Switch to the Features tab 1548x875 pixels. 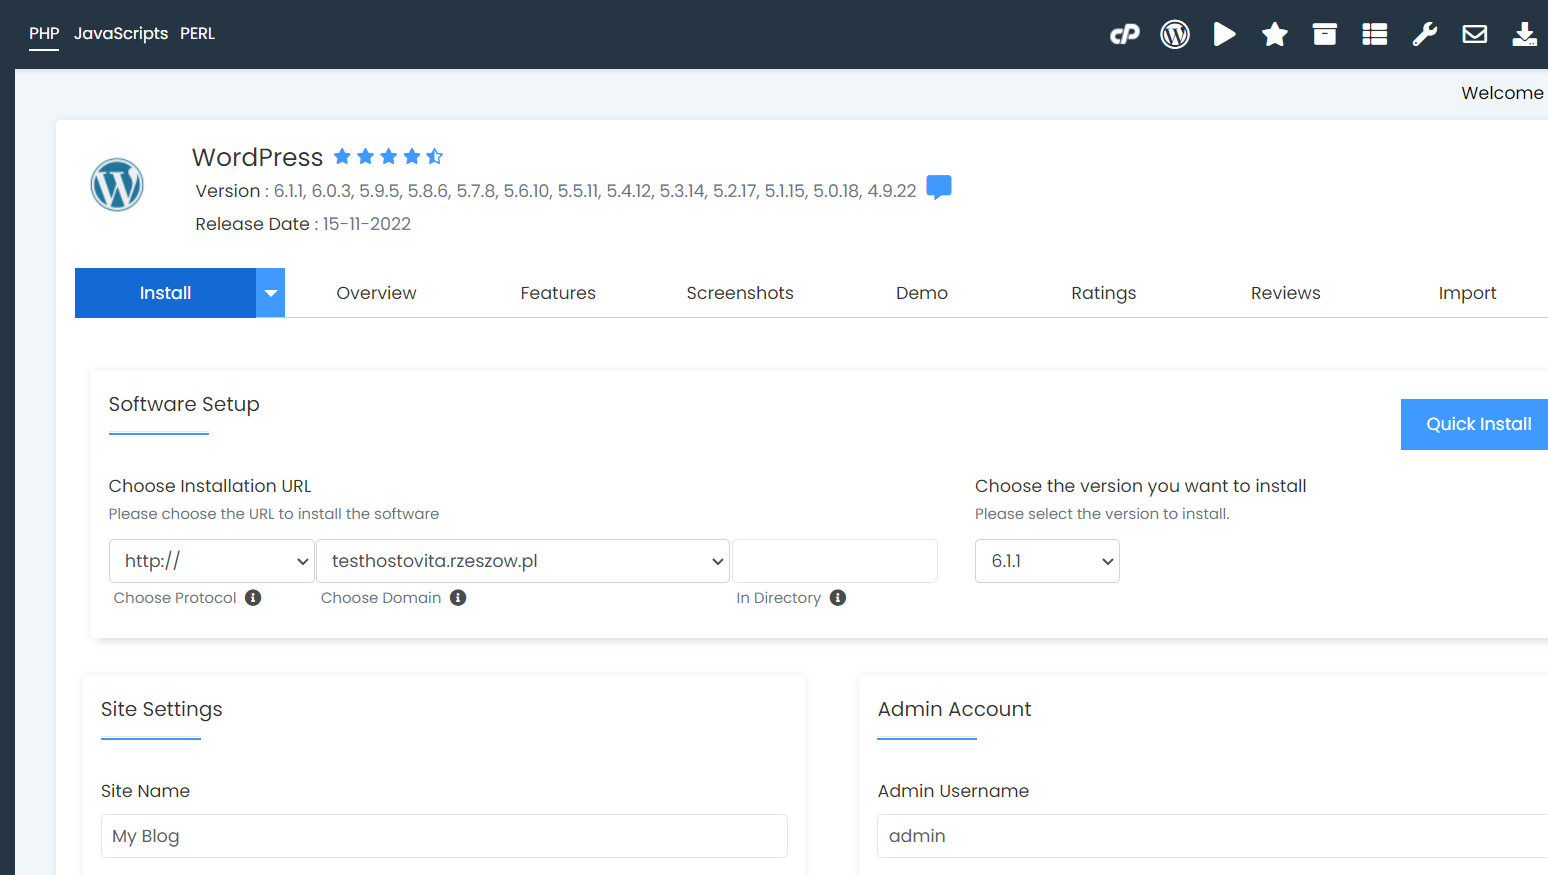(x=558, y=293)
